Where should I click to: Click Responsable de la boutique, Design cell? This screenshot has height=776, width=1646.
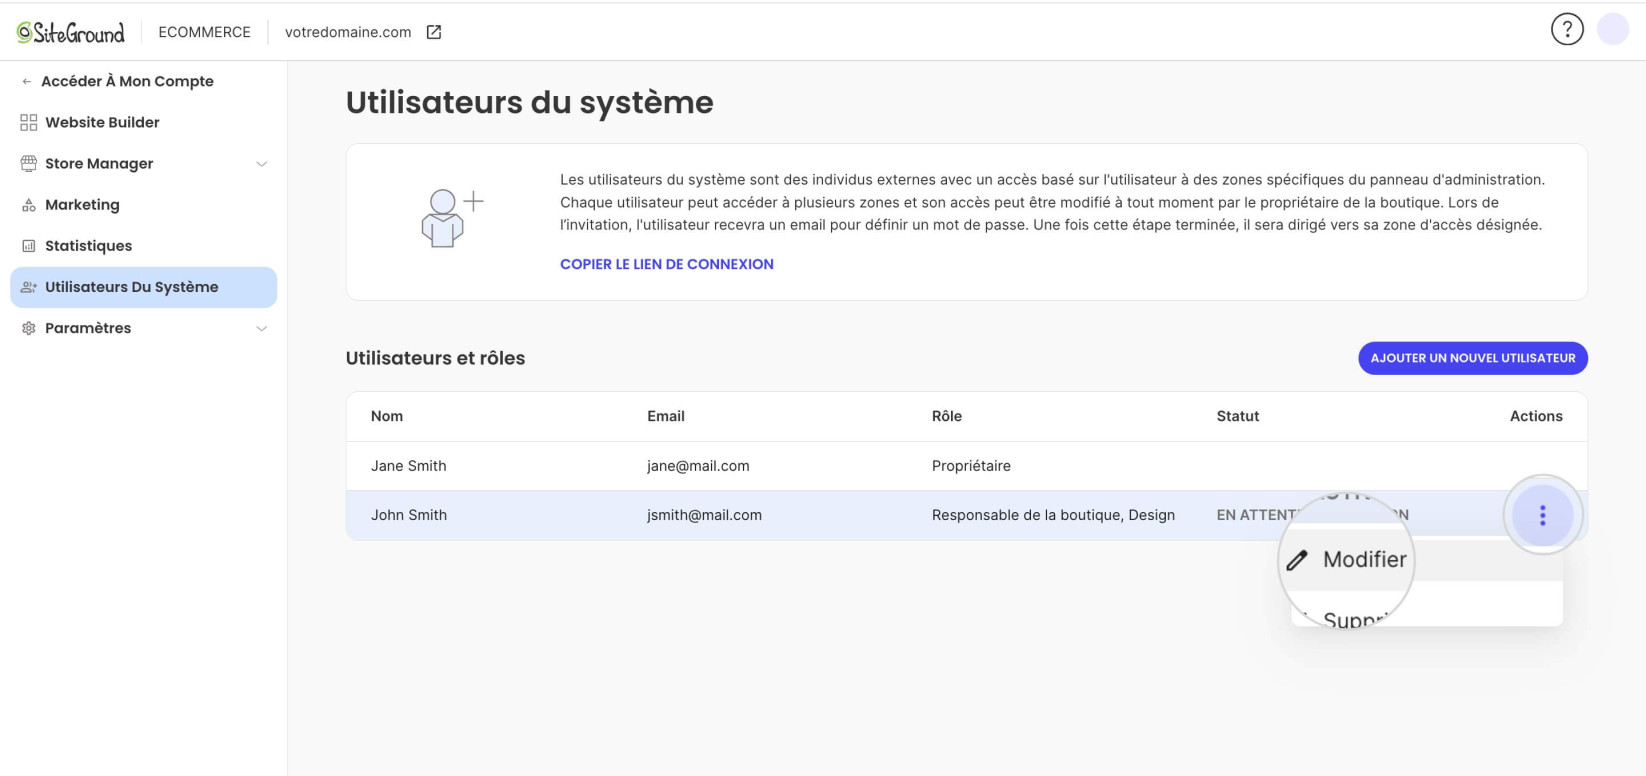(x=1053, y=515)
